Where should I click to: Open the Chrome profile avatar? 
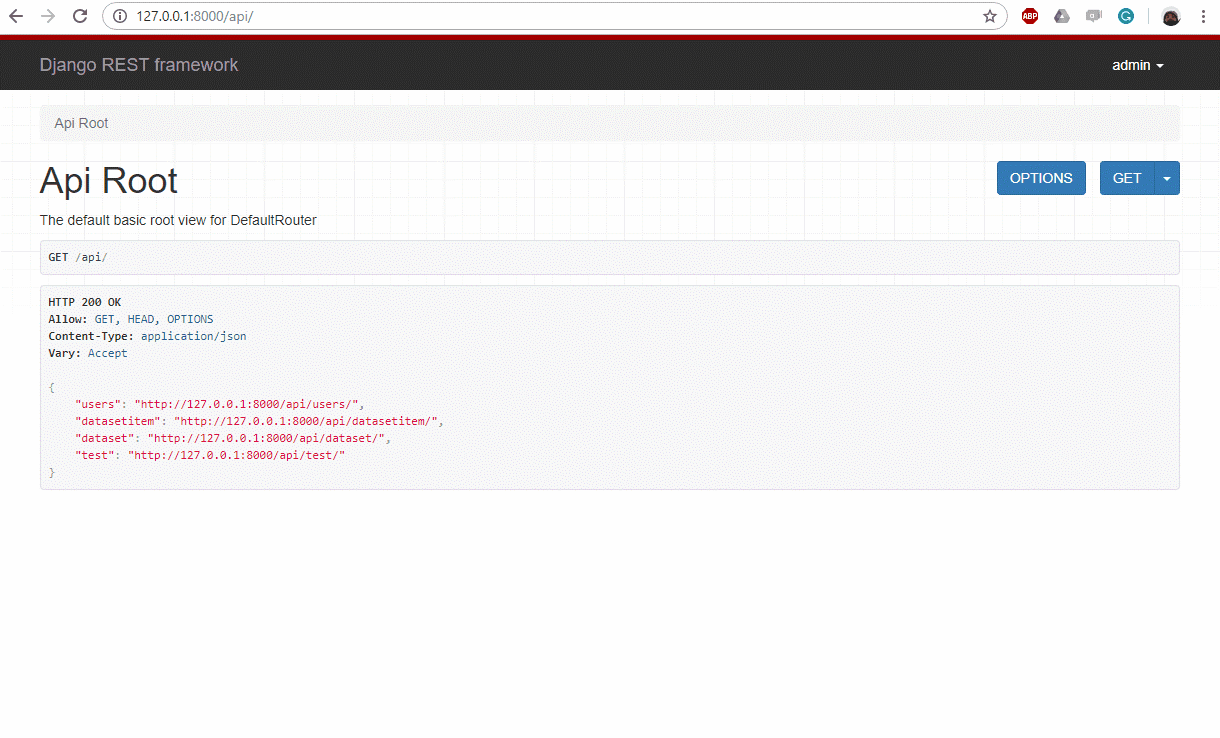(x=1171, y=16)
